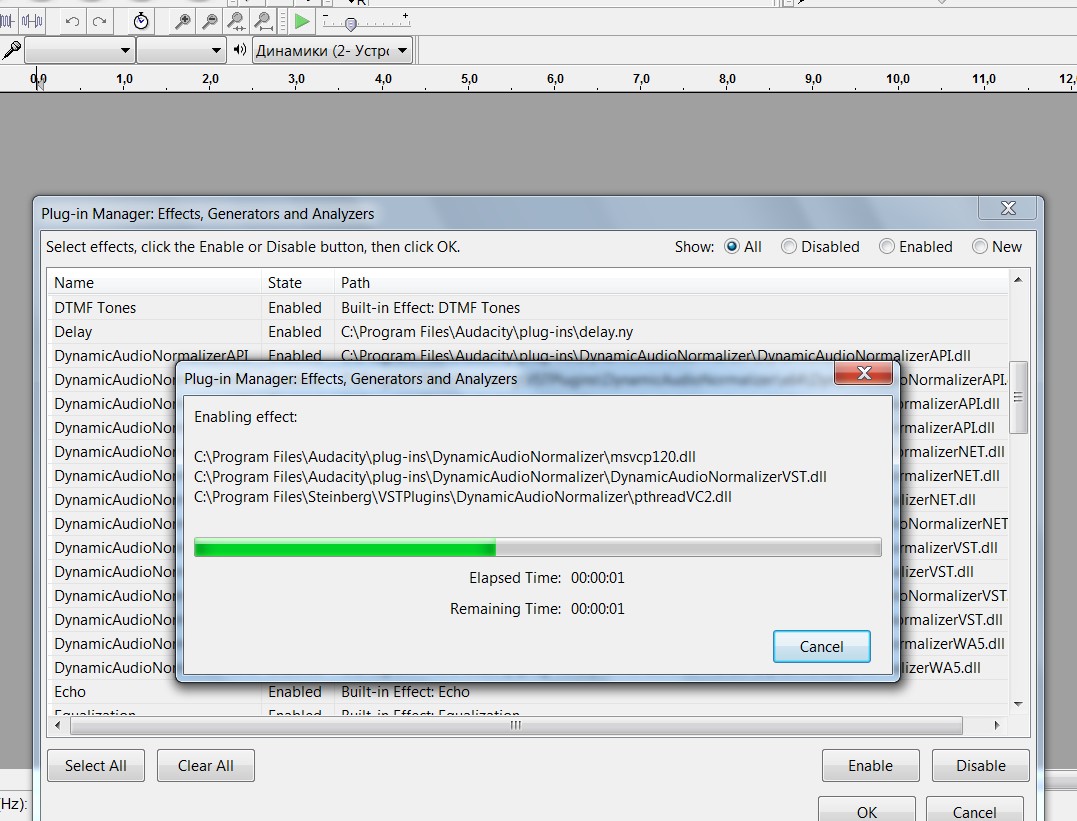This screenshot has width=1077, height=821.
Task: Click the Trim audio toolbar icon
Action: tap(7, 21)
